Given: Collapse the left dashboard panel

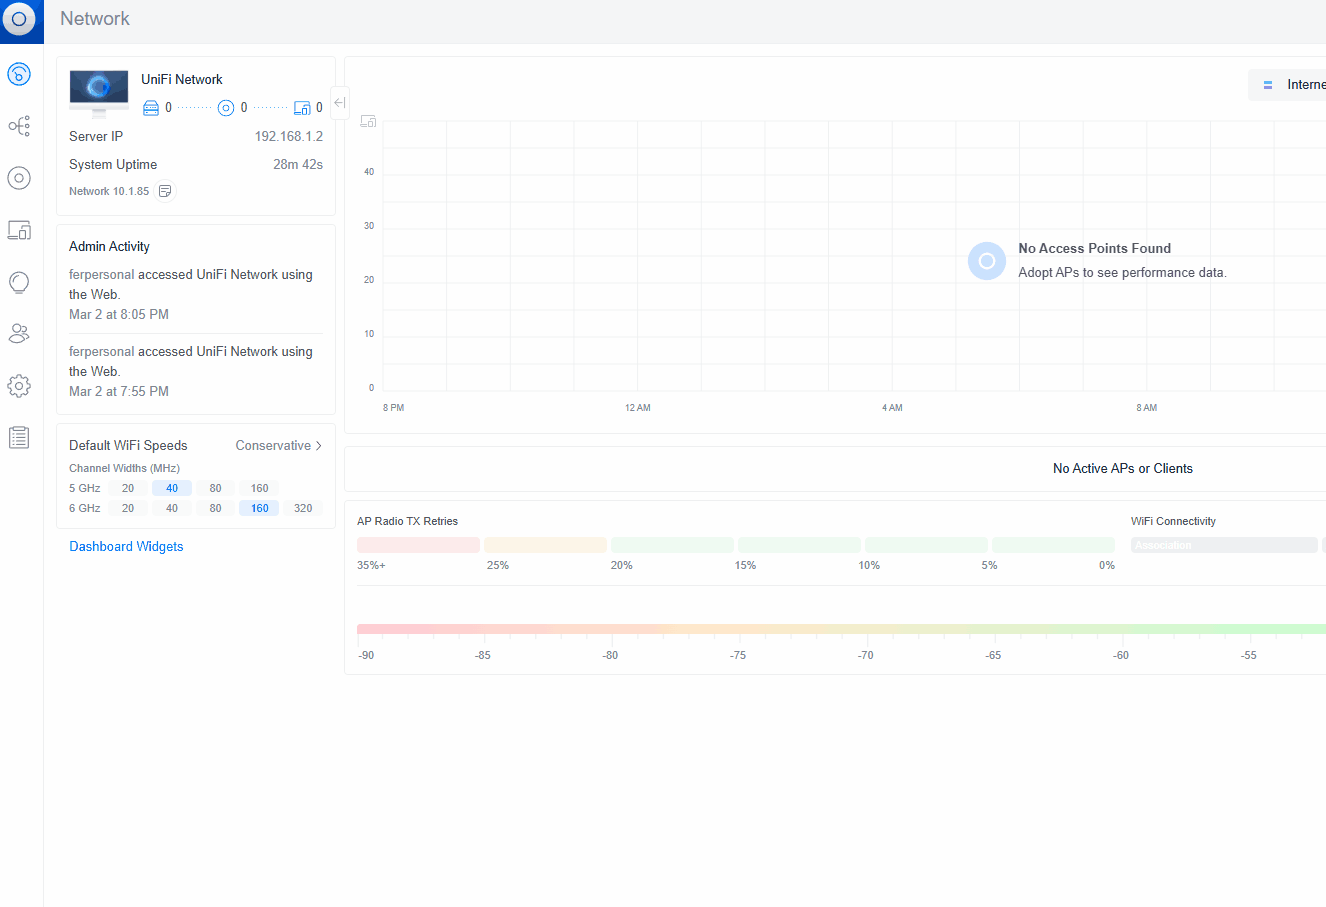Looking at the screenshot, I should [340, 102].
